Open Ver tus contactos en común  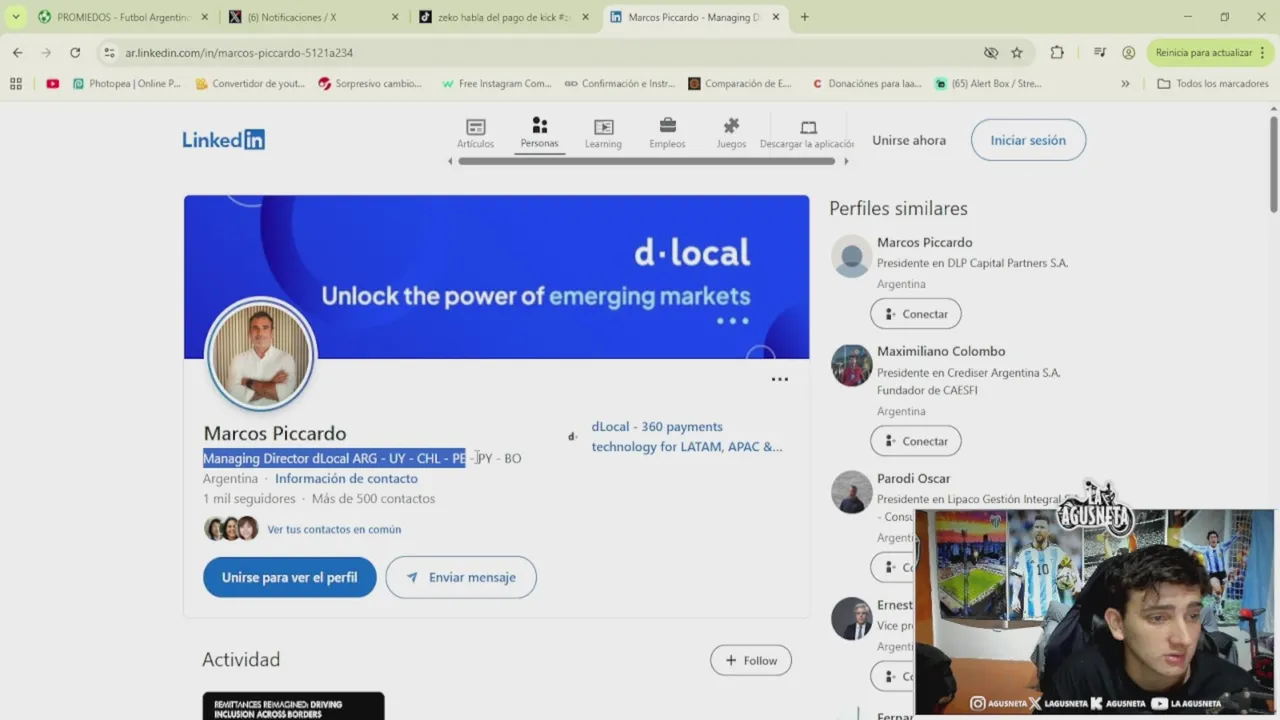(x=334, y=529)
